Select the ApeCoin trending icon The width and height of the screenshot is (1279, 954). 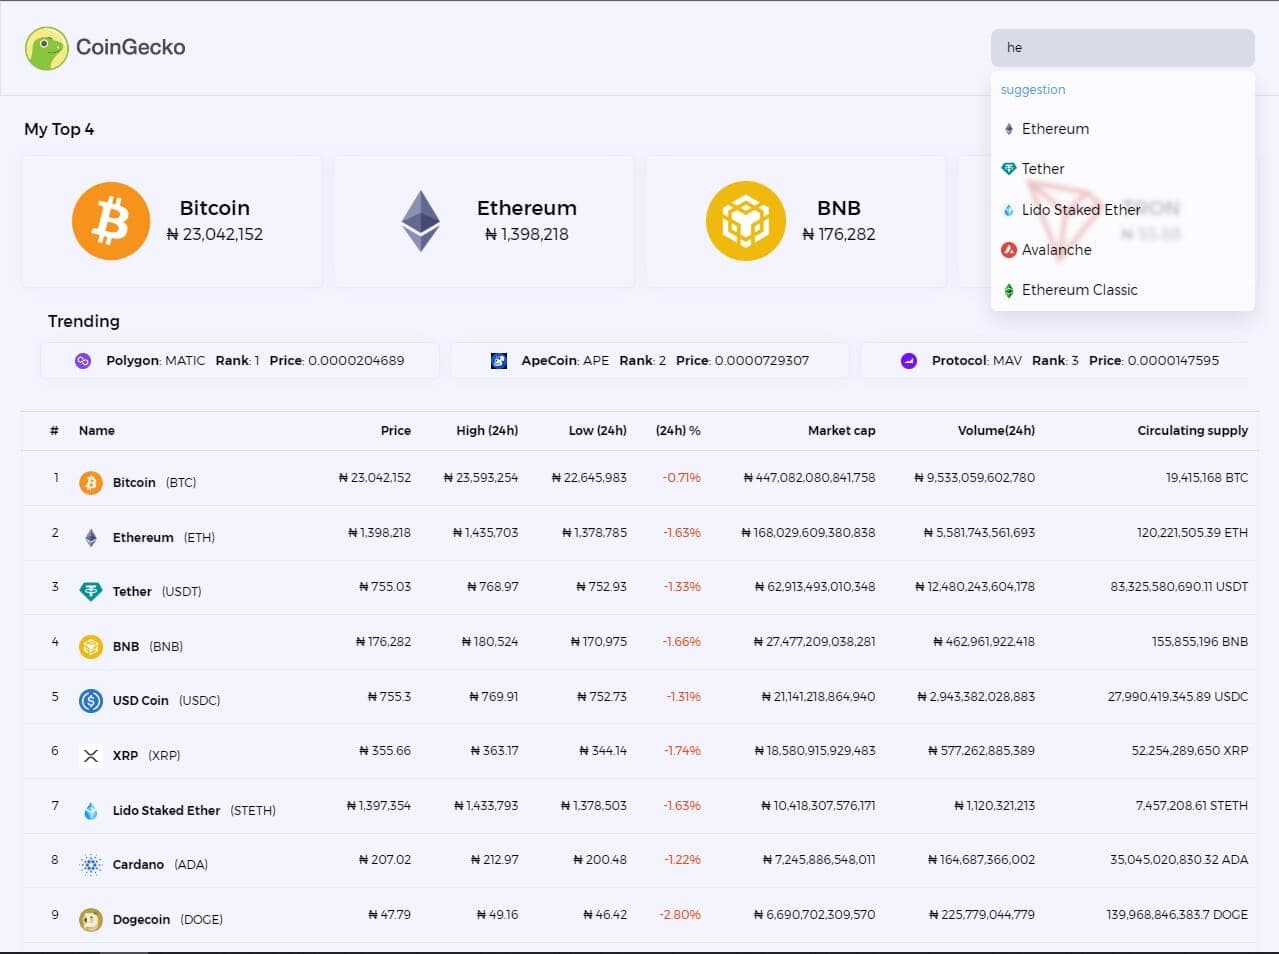[x=498, y=359]
